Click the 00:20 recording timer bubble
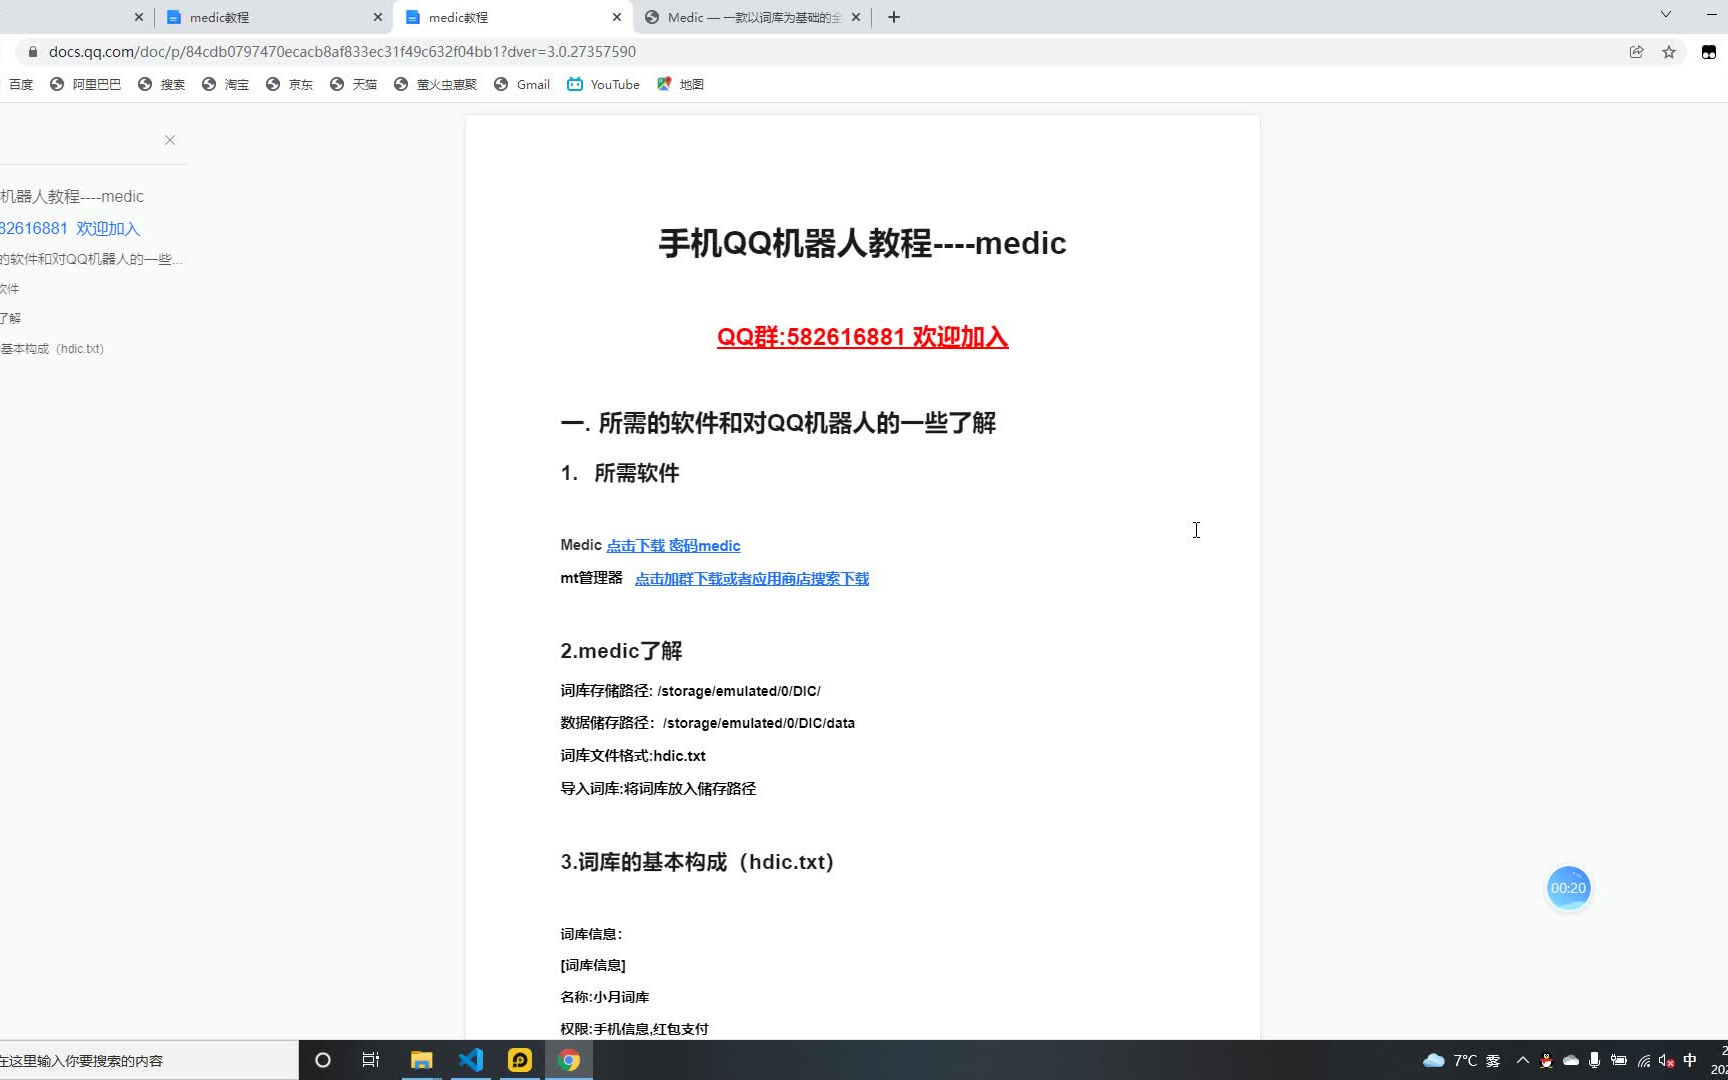The height and width of the screenshot is (1080, 1728). [1568, 888]
